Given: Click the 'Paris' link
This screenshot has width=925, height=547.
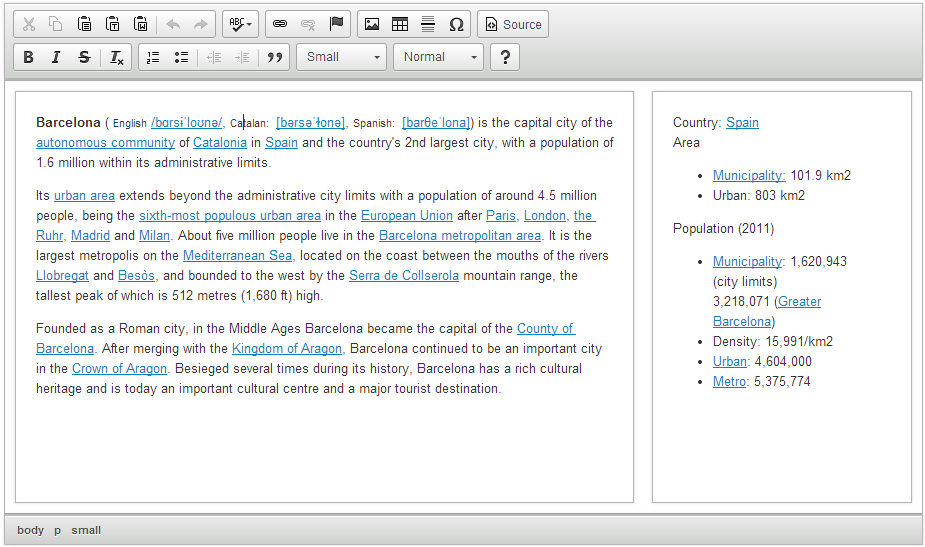Looking at the screenshot, I should 501,216.
